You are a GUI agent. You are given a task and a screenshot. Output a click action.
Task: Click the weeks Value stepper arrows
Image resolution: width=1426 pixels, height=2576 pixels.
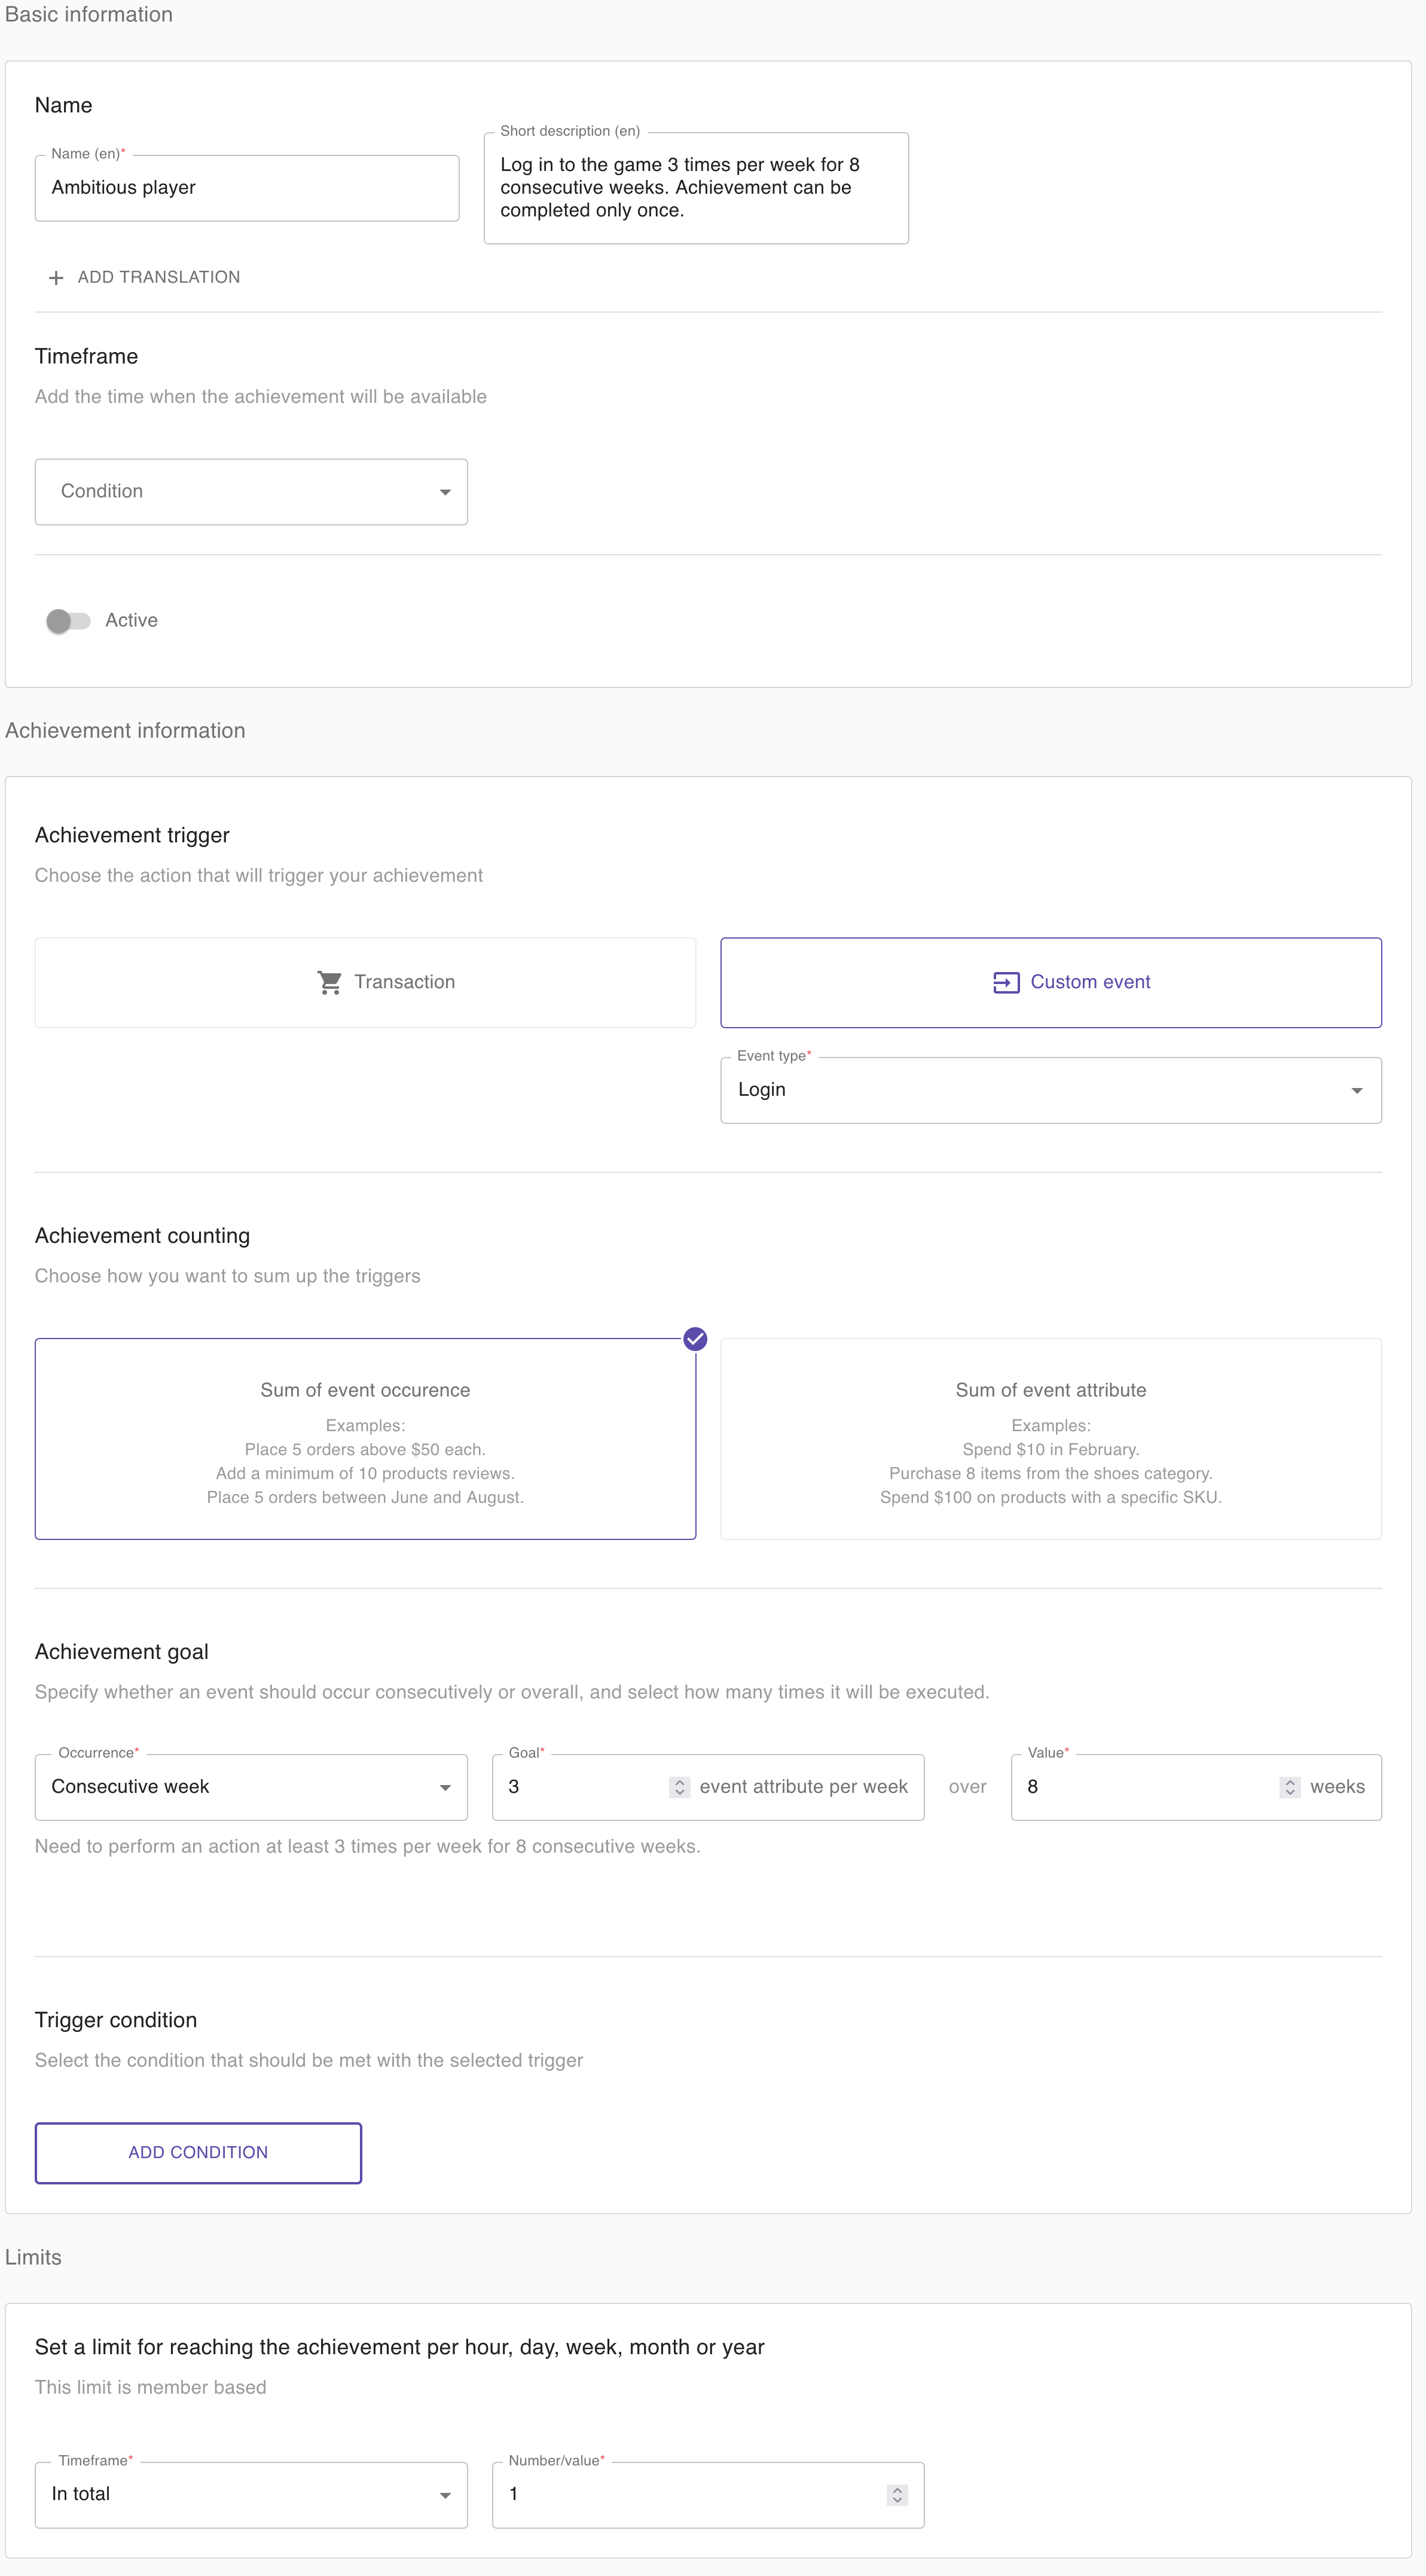tap(1290, 1787)
